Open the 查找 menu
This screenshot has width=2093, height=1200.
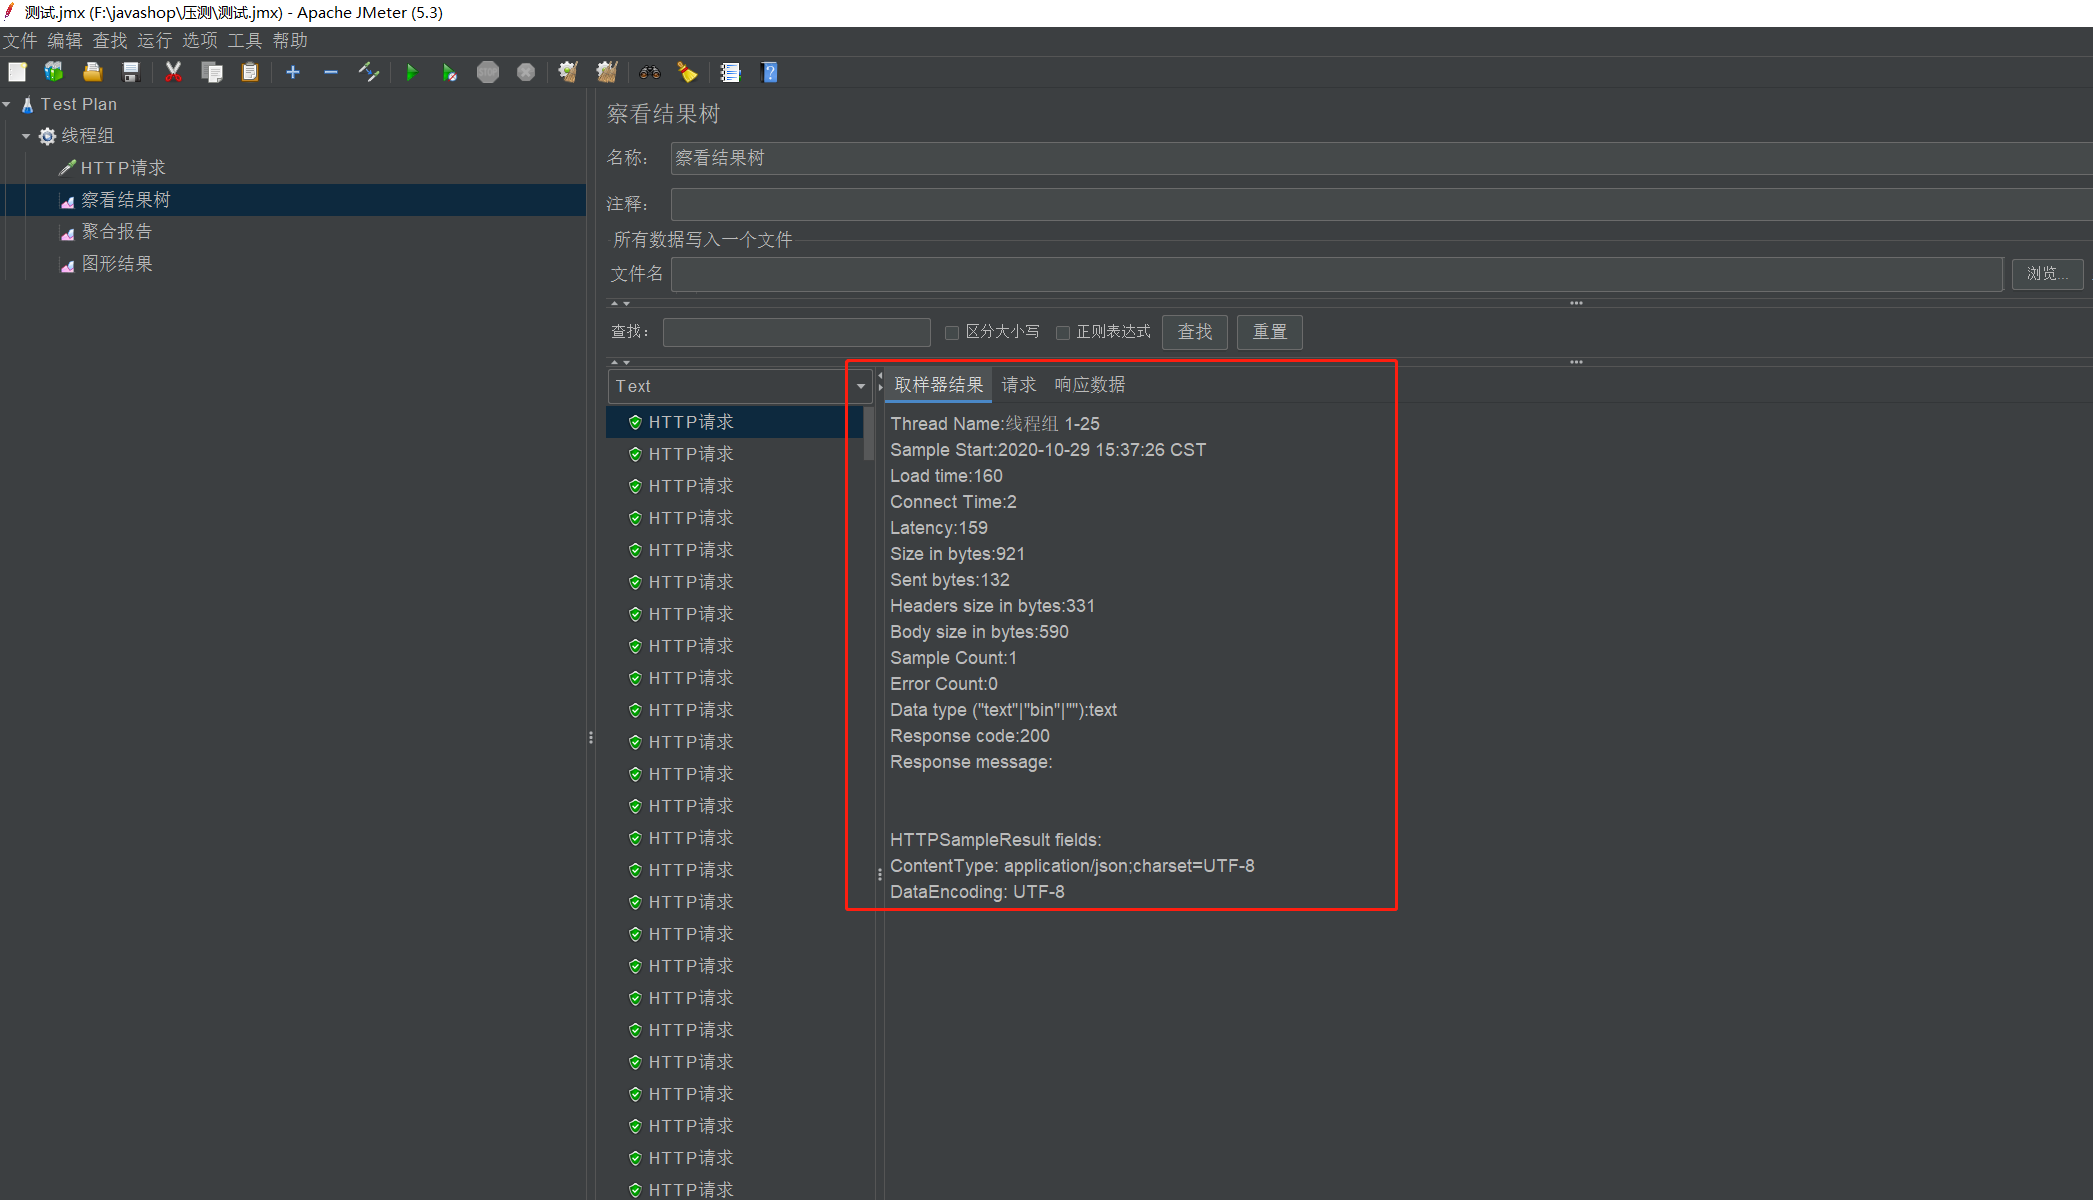[110, 41]
